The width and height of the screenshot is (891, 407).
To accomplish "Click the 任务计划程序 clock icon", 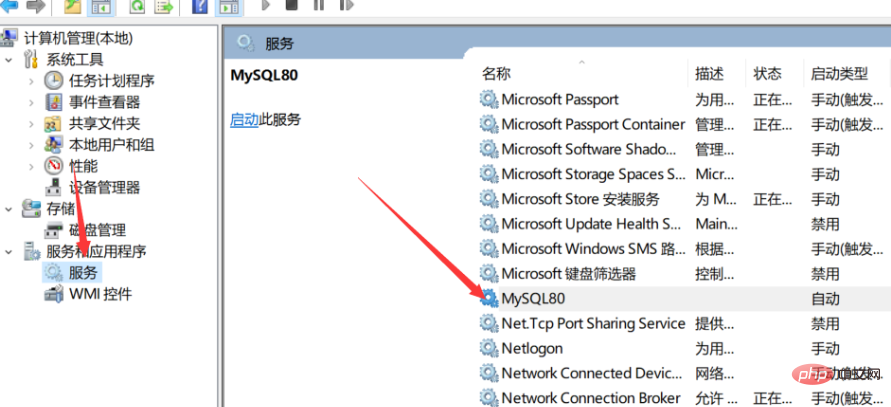I will point(53,81).
